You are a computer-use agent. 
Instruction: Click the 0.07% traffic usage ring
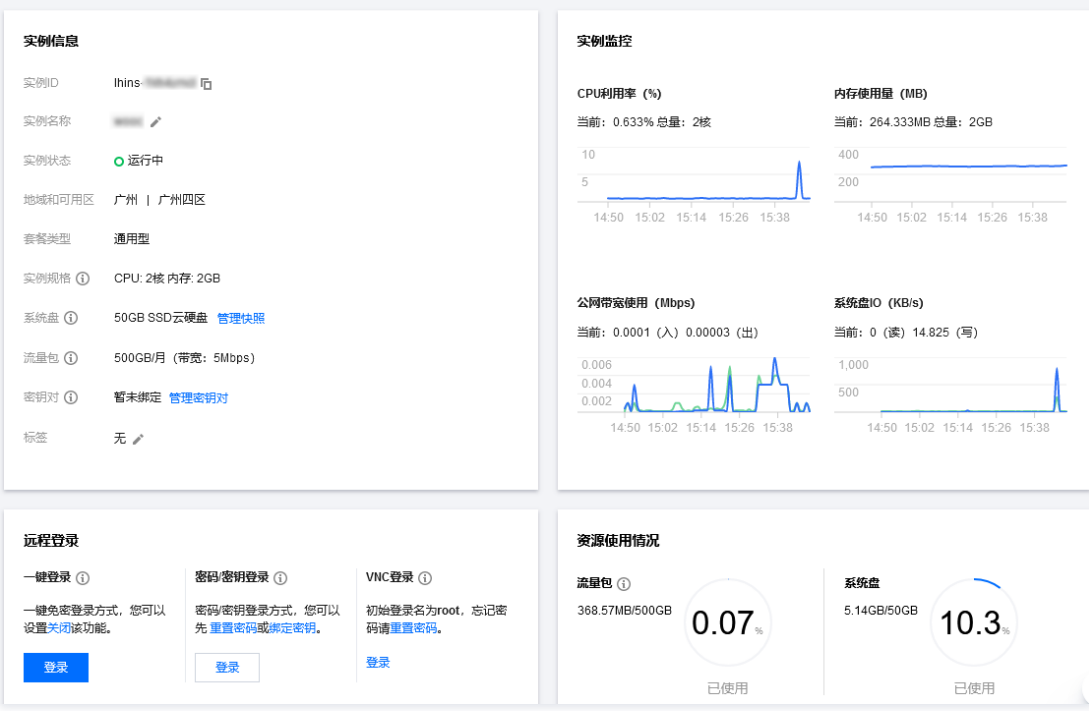(728, 622)
